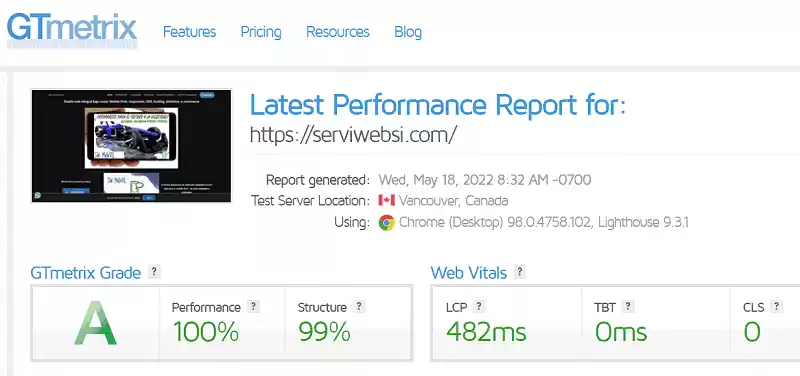Open the Features menu item

[190, 32]
